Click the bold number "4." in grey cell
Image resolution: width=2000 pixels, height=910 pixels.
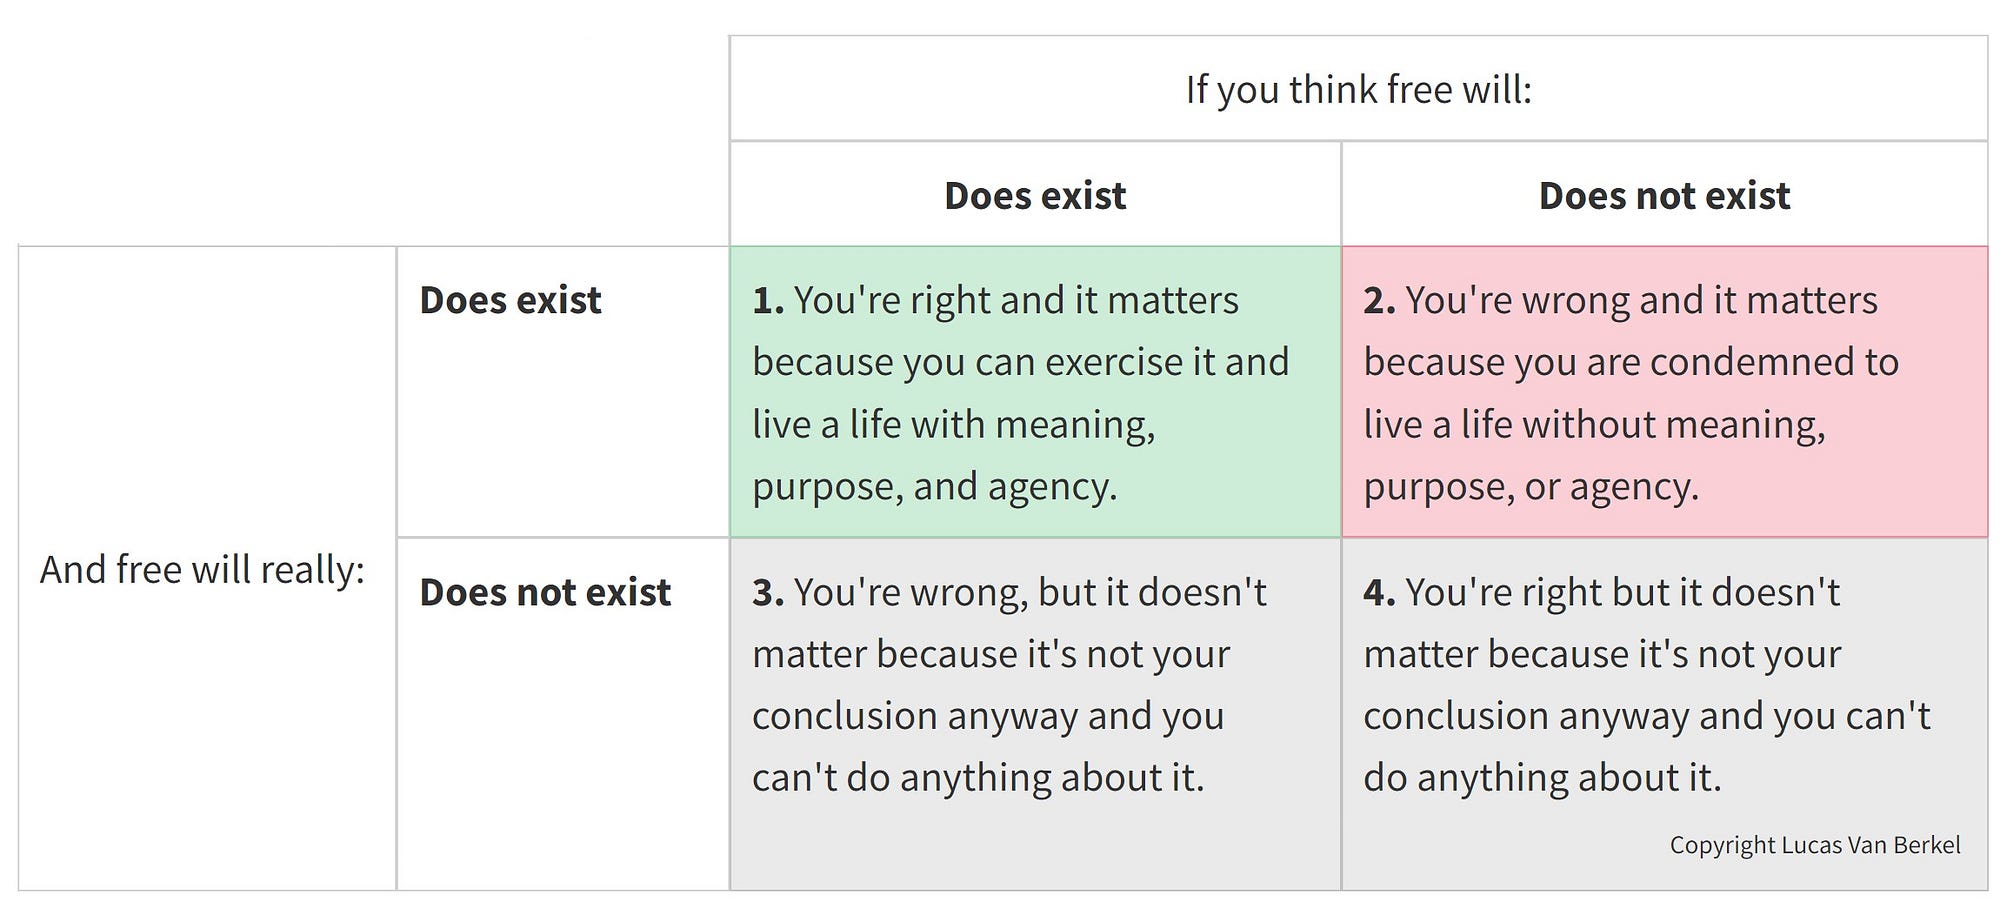point(1379,592)
